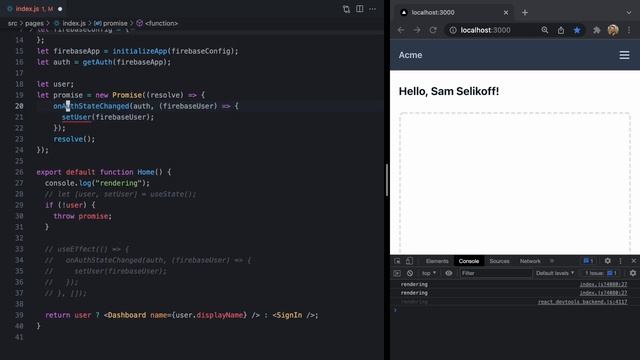The width and height of the screenshot is (640, 360).
Task: Close the DevTools panel
Action: pyautogui.click(x=633, y=261)
